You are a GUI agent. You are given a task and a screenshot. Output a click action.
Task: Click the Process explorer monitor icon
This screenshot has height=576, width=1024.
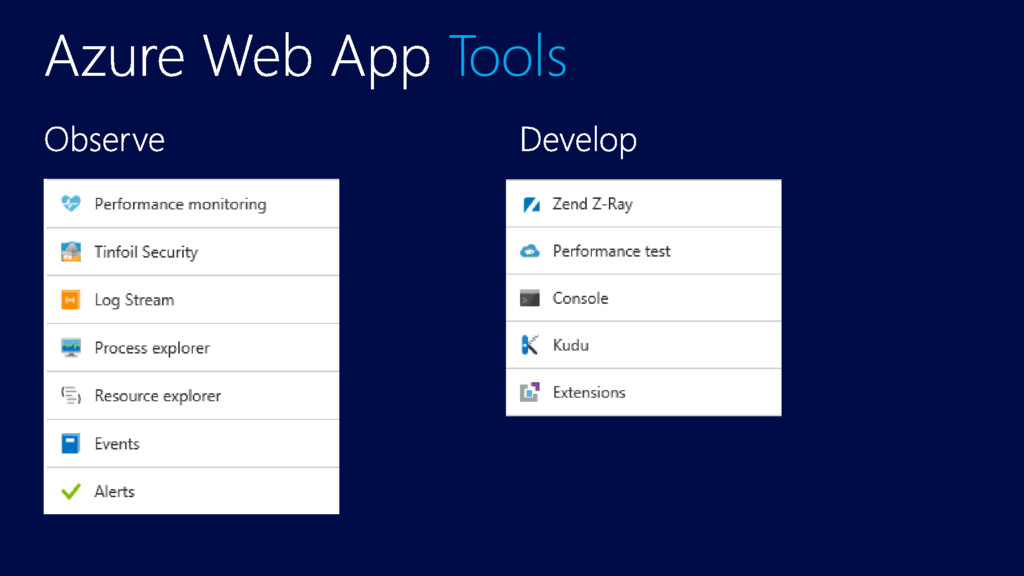[x=71, y=347]
